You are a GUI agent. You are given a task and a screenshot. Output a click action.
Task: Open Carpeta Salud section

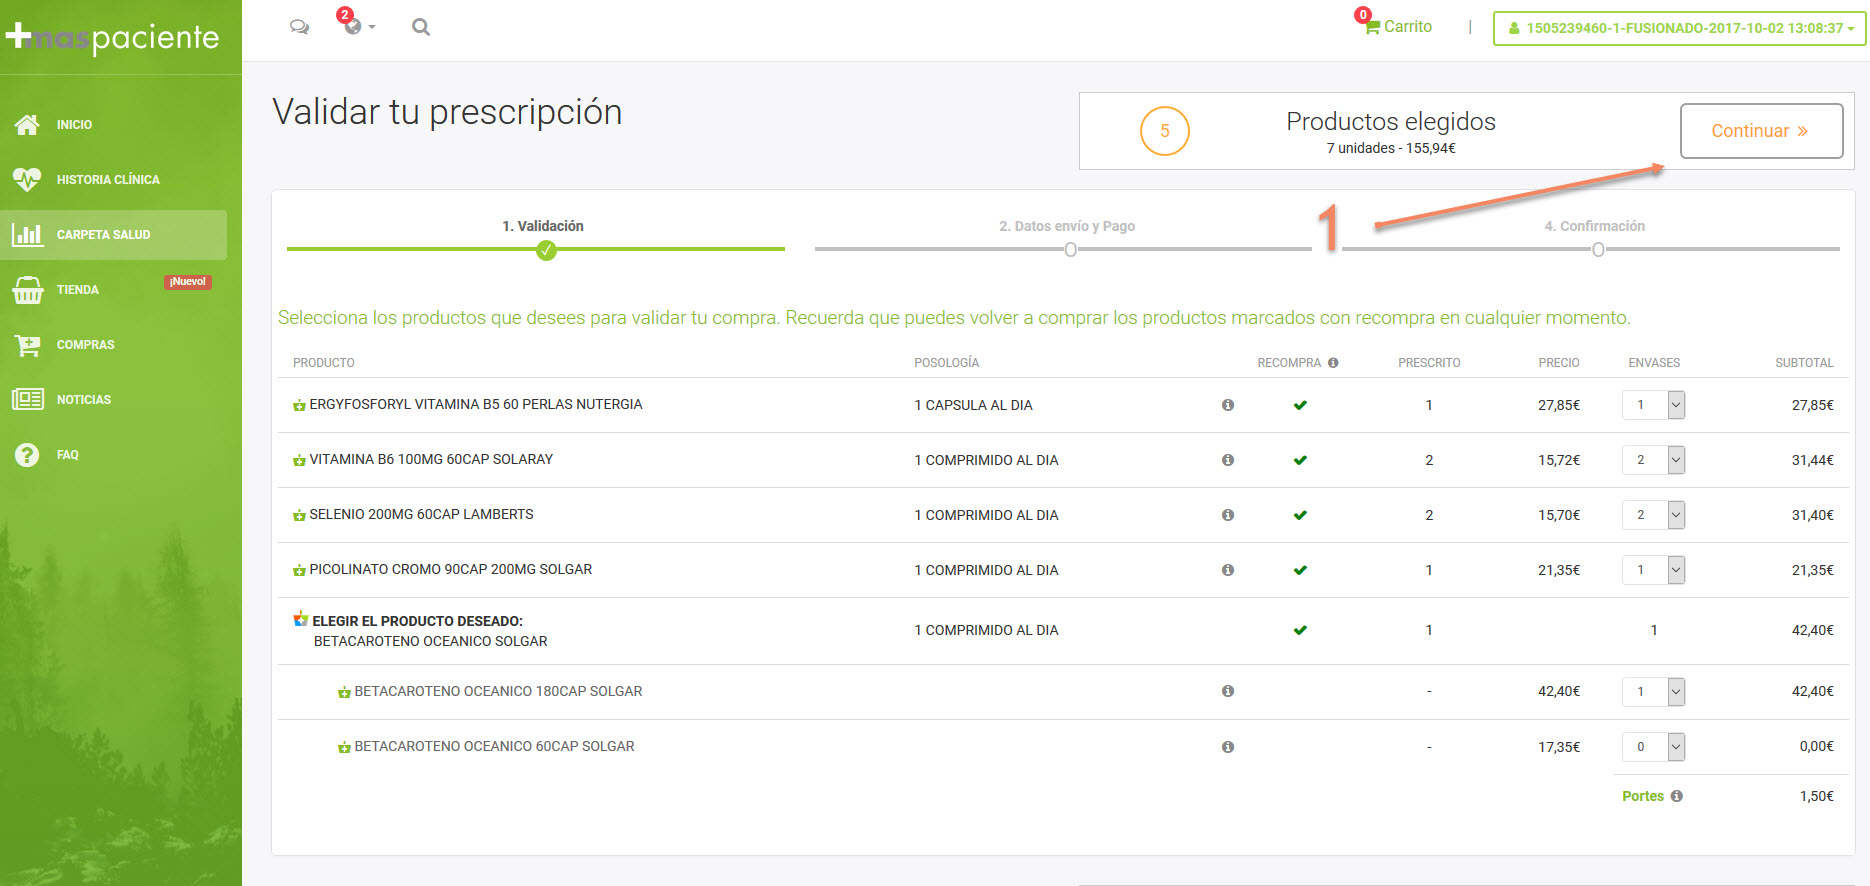point(103,235)
